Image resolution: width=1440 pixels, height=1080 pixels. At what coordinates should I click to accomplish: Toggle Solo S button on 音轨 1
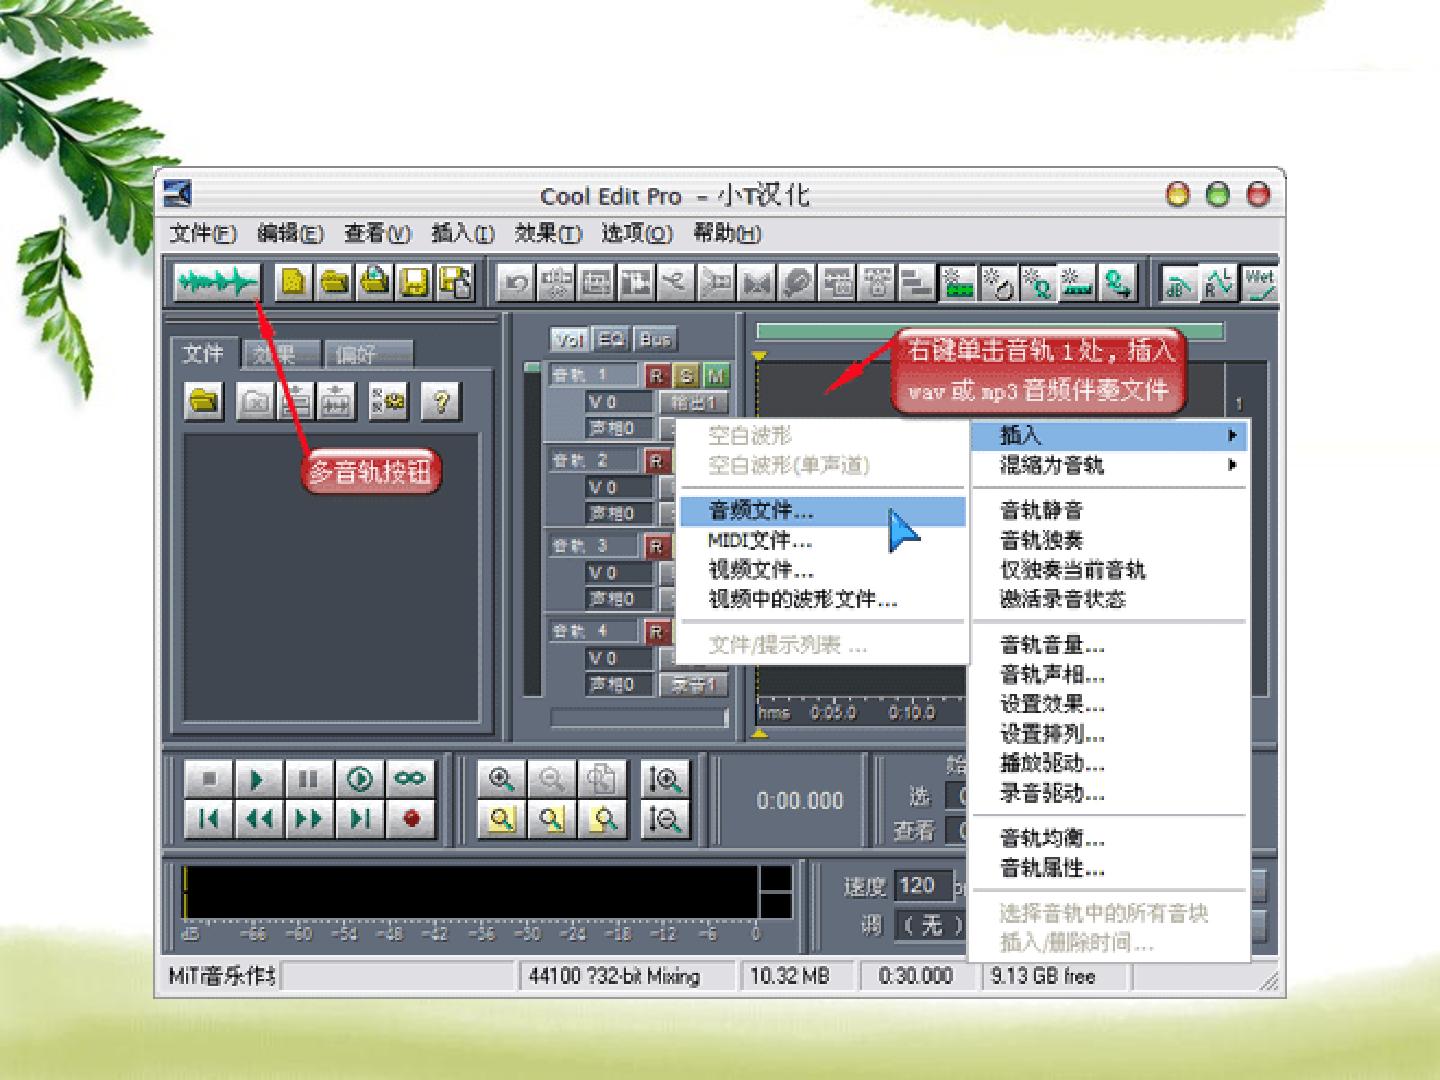point(686,376)
